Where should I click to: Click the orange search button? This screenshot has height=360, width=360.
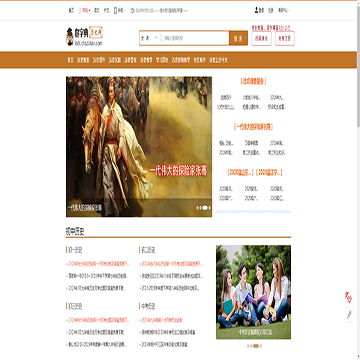(238, 38)
